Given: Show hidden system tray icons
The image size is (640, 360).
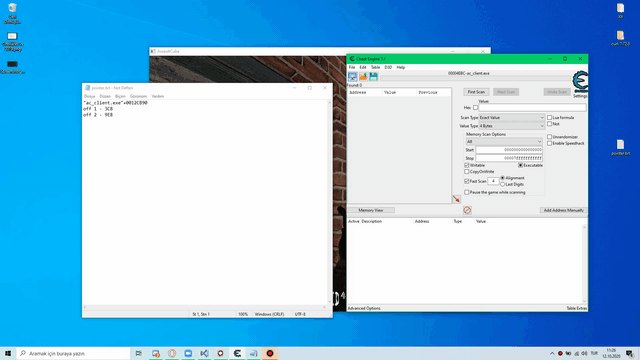Looking at the screenshot, I should [x=552, y=353].
